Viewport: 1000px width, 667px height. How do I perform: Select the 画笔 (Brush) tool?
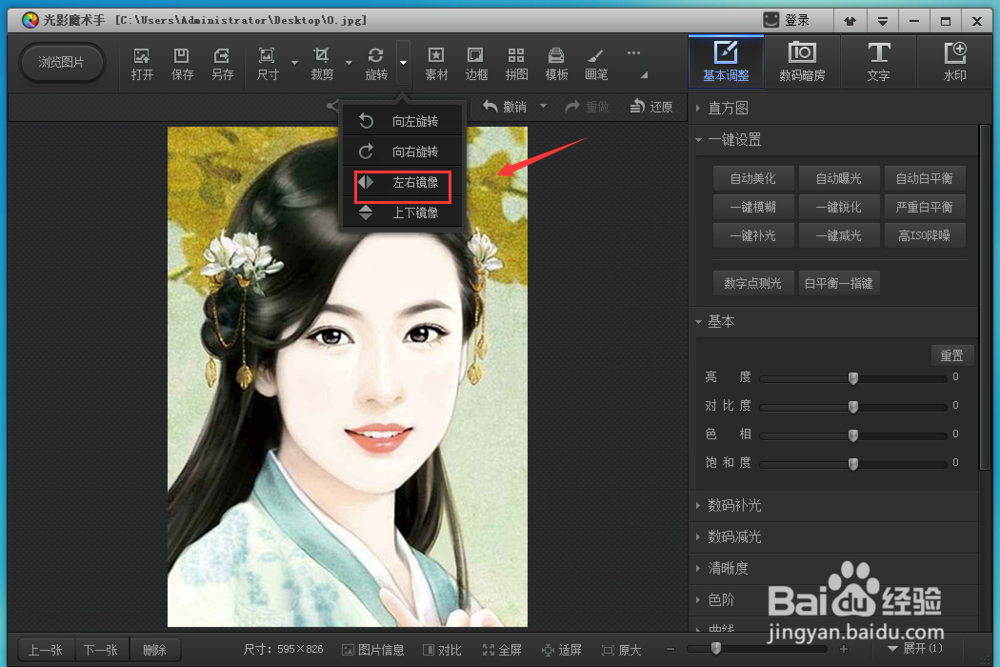pos(596,64)
